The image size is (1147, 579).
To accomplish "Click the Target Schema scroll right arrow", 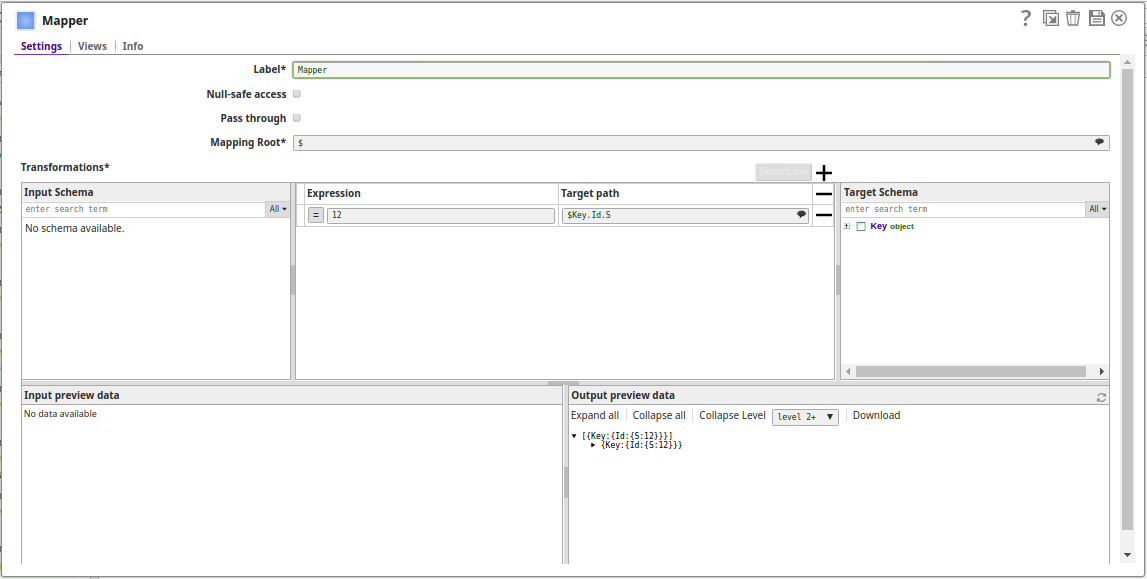I will pyautogui.click(x=1102, y=371).
